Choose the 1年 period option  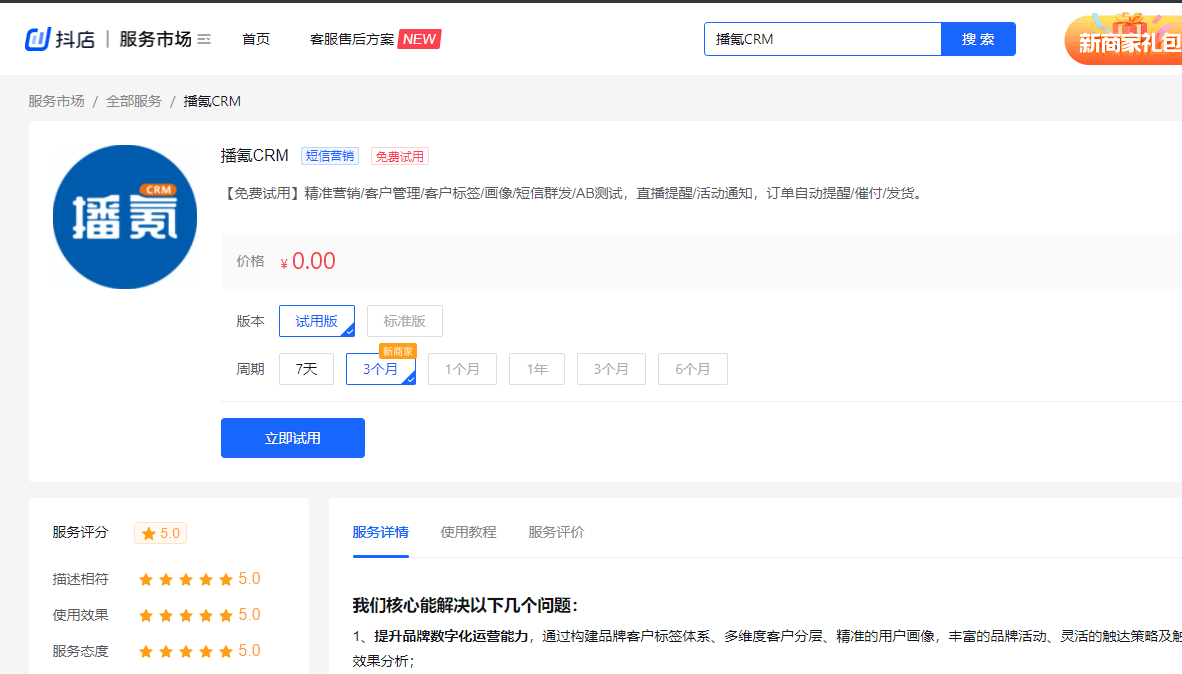537,369
